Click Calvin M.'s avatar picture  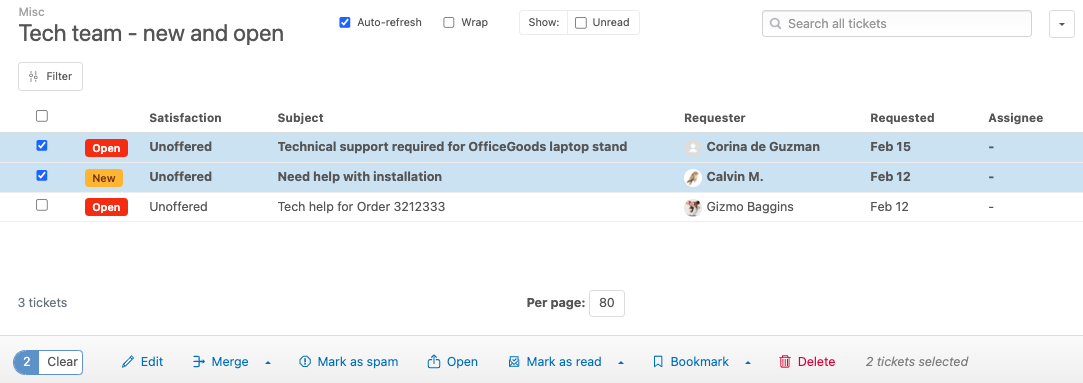coord(693,177)
